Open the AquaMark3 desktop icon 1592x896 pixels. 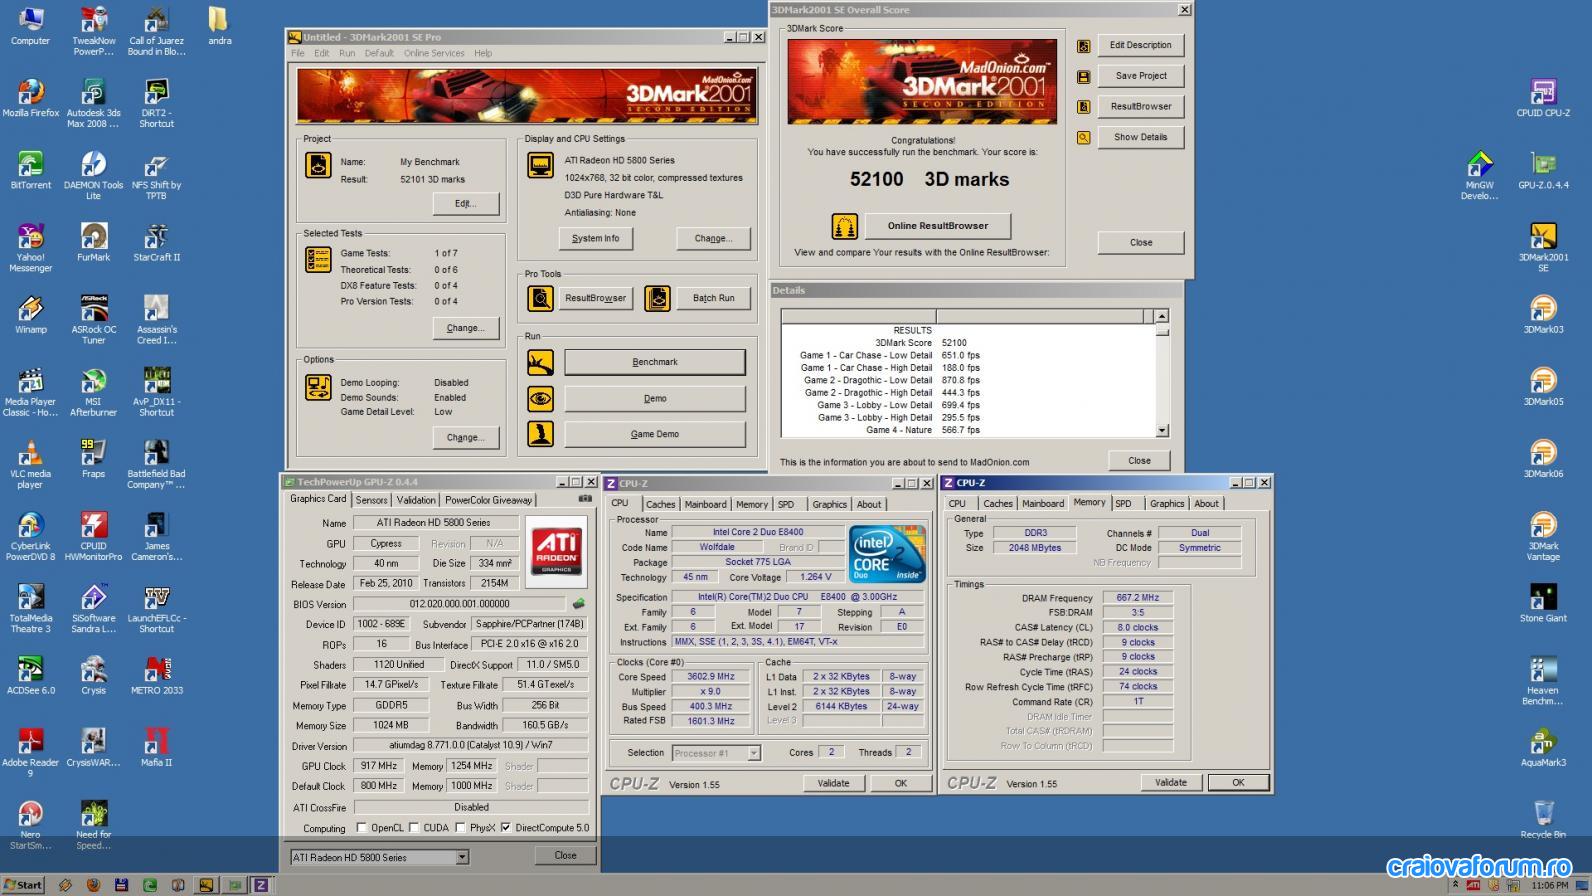(1543, 747)
